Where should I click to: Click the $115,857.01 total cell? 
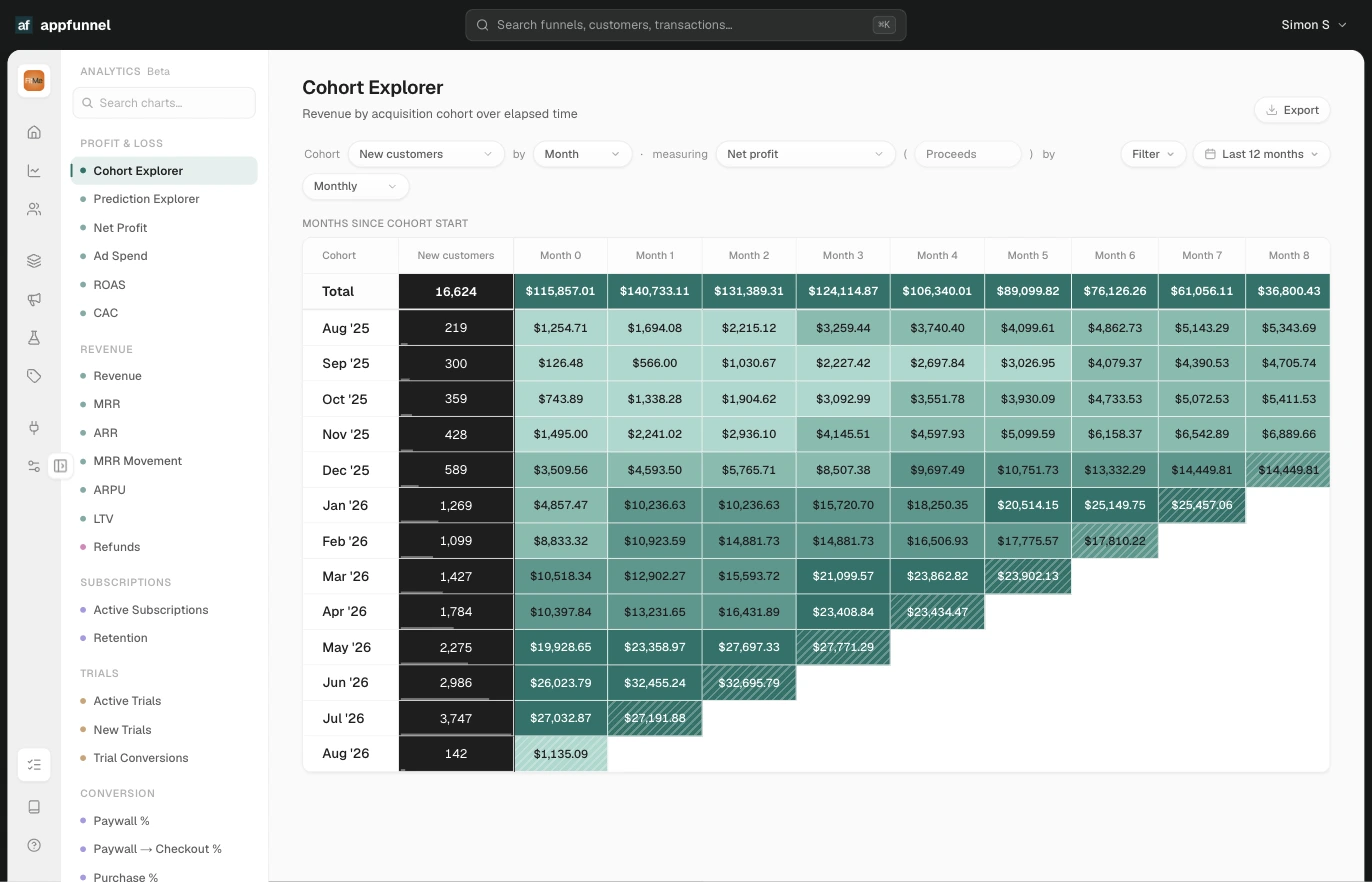click(x=561, y=292)
